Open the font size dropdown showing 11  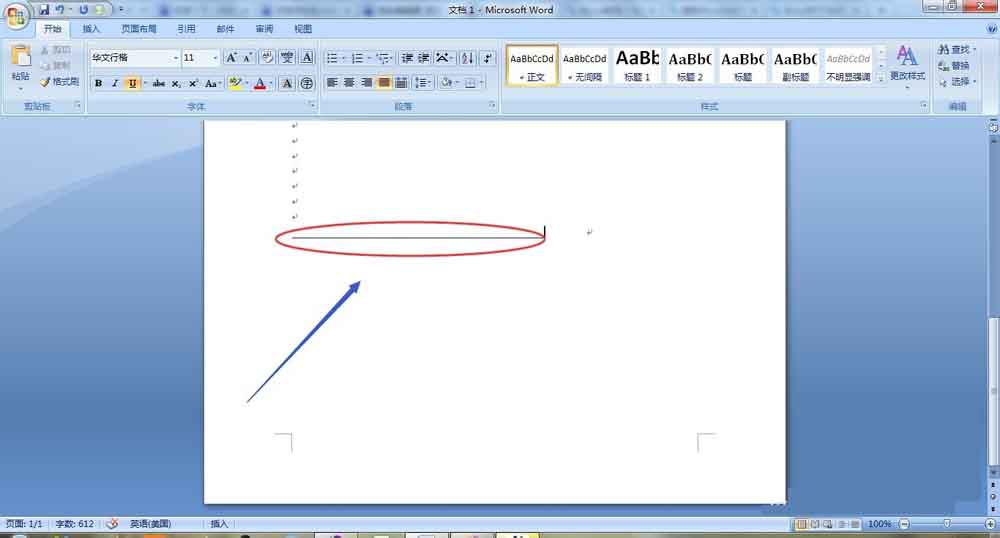(x=215, y=58)
